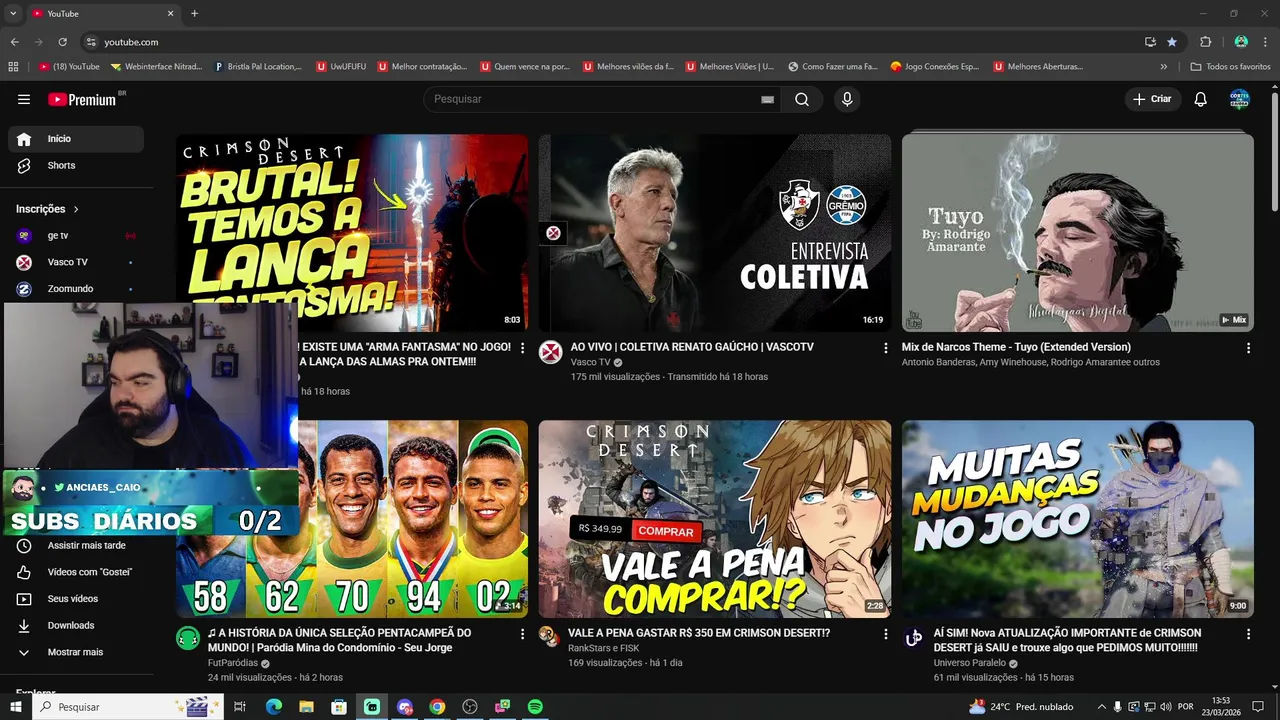Image resolution: width=1280 pixels, height=720 pixels.
Task: Click the install app icon in address bar
Action: (x=1150, y=42)
